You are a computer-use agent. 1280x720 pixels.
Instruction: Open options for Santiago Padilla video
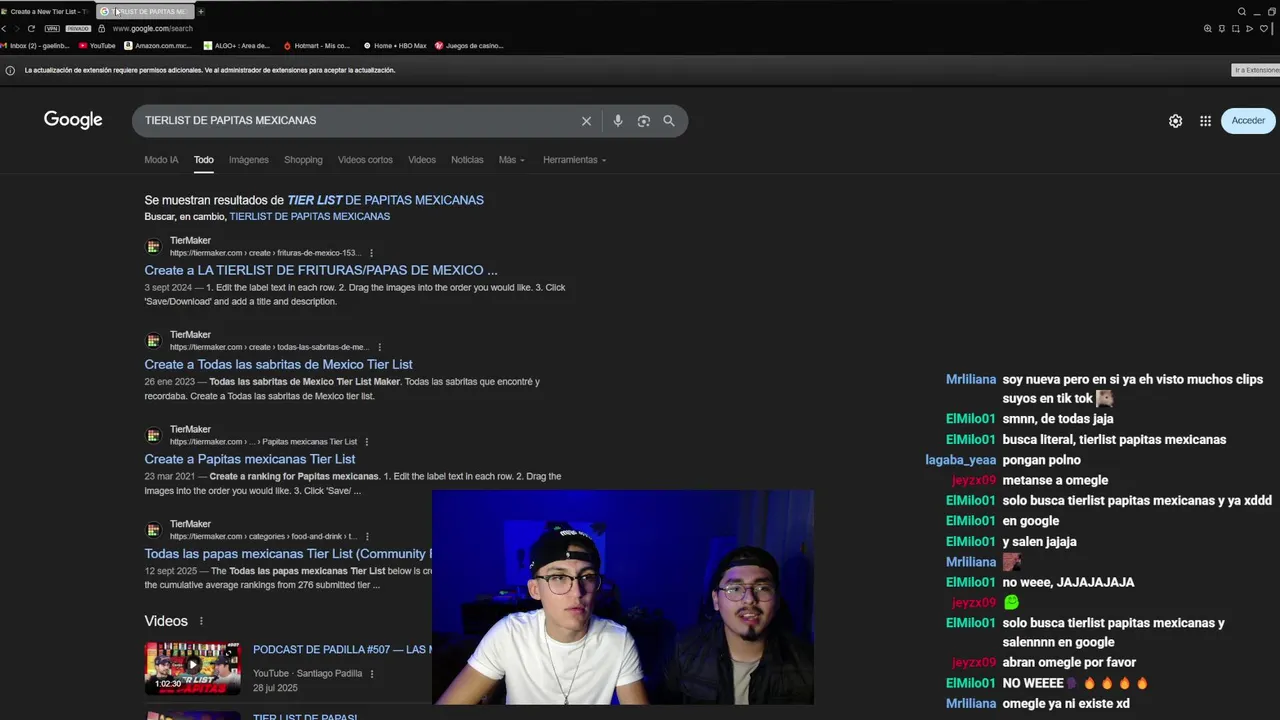pos(372,674)
